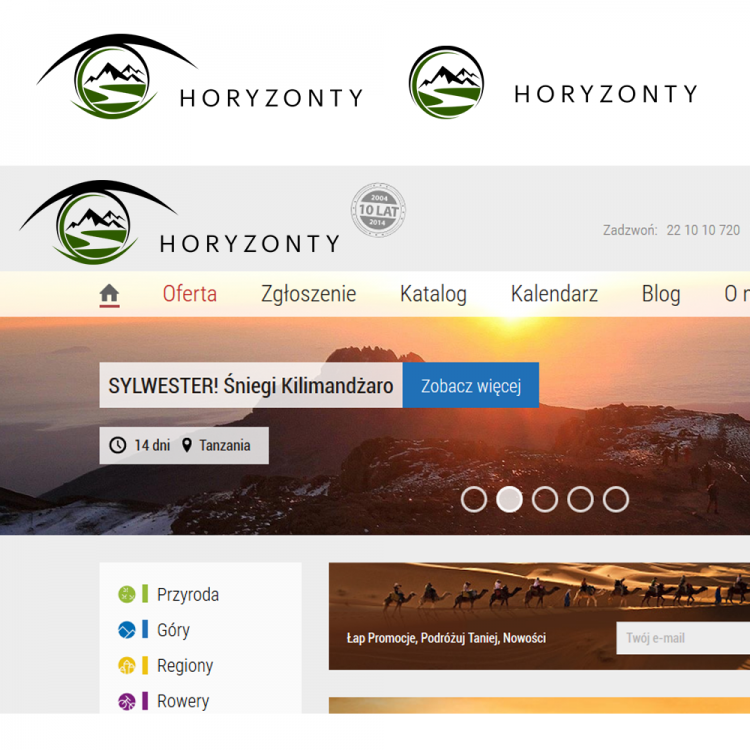The height and width of the screenshot is (750, 750).
Task: Click the Twój e-mail input field
Action: [x=683, y=638]
